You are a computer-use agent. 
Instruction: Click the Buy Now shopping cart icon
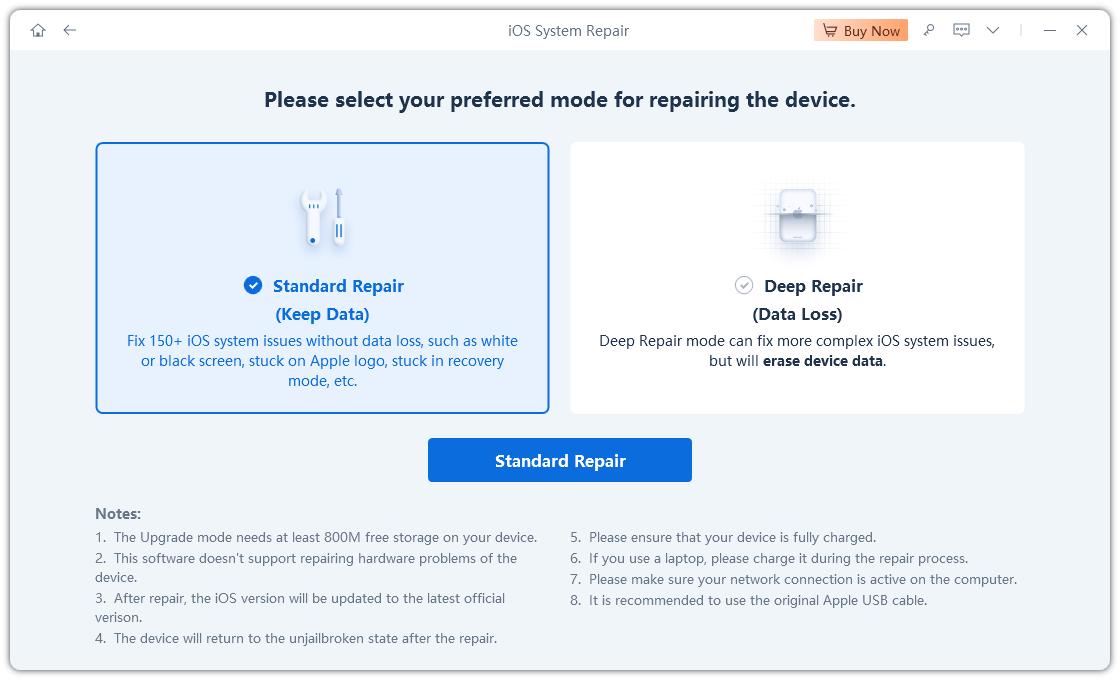pos(830,31)
